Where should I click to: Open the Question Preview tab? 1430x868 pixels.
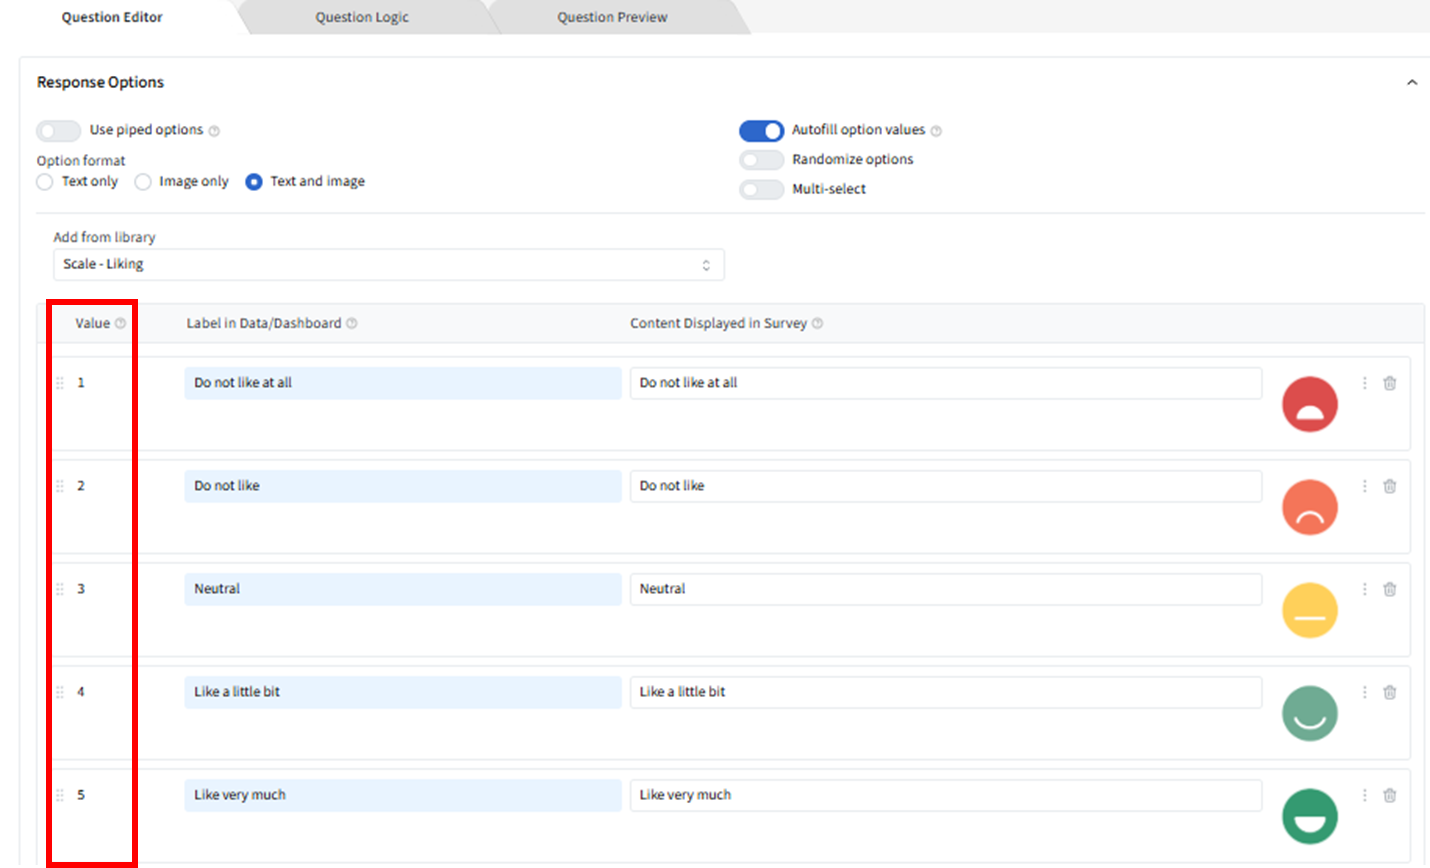point(612,17)
